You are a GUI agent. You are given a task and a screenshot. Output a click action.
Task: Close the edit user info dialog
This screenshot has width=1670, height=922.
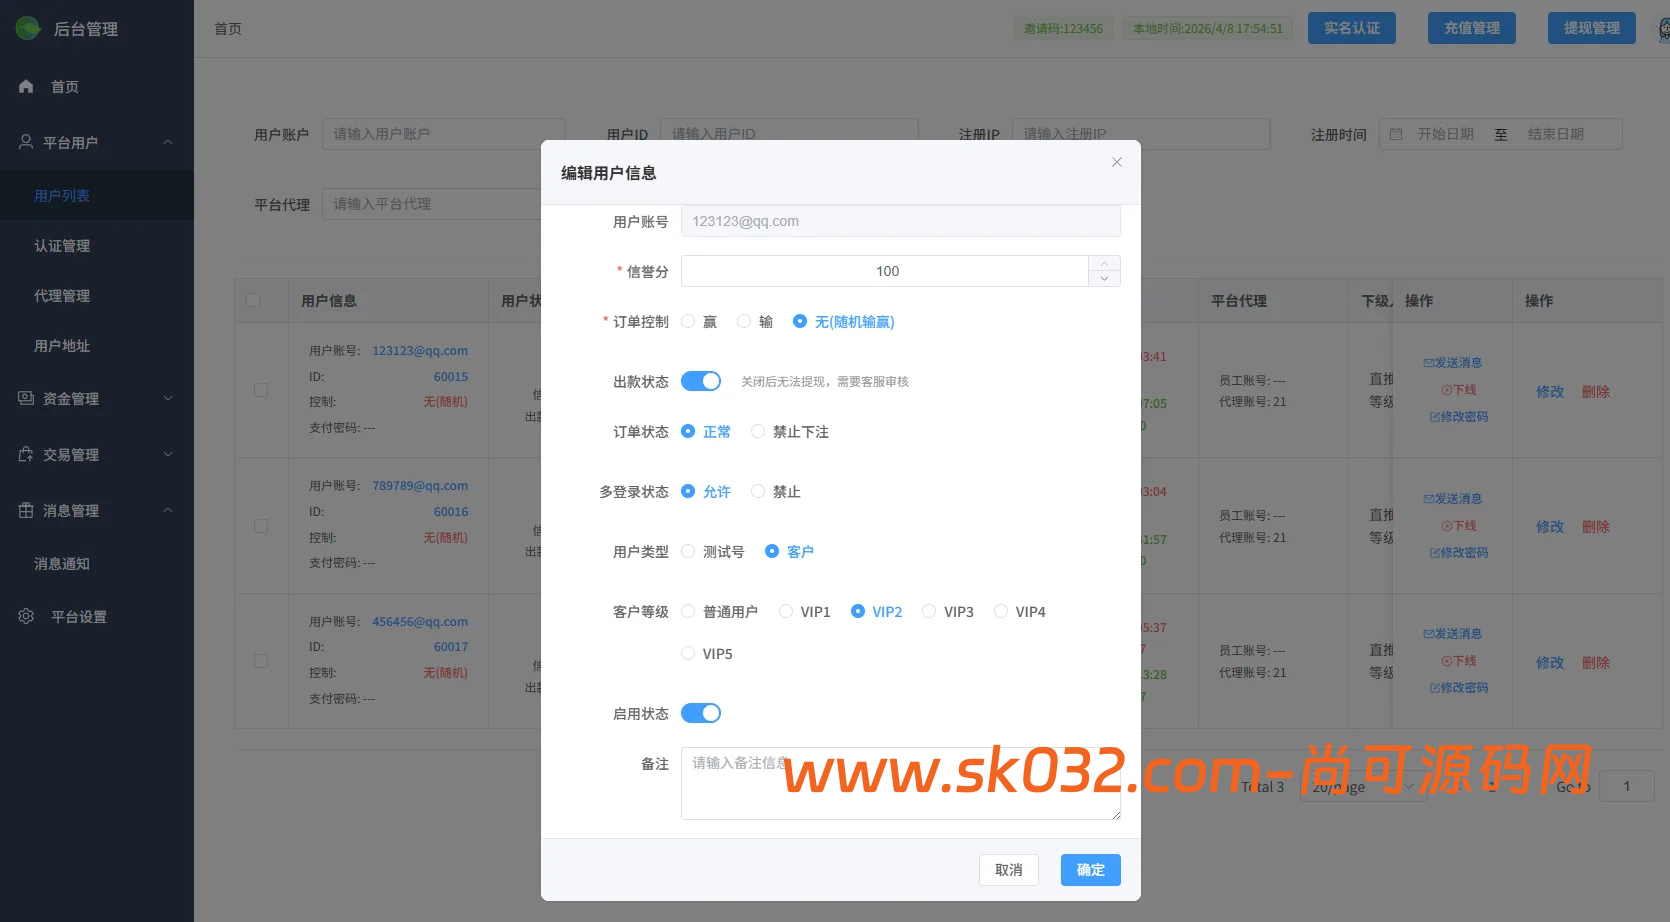click(x=1117, y=162)
